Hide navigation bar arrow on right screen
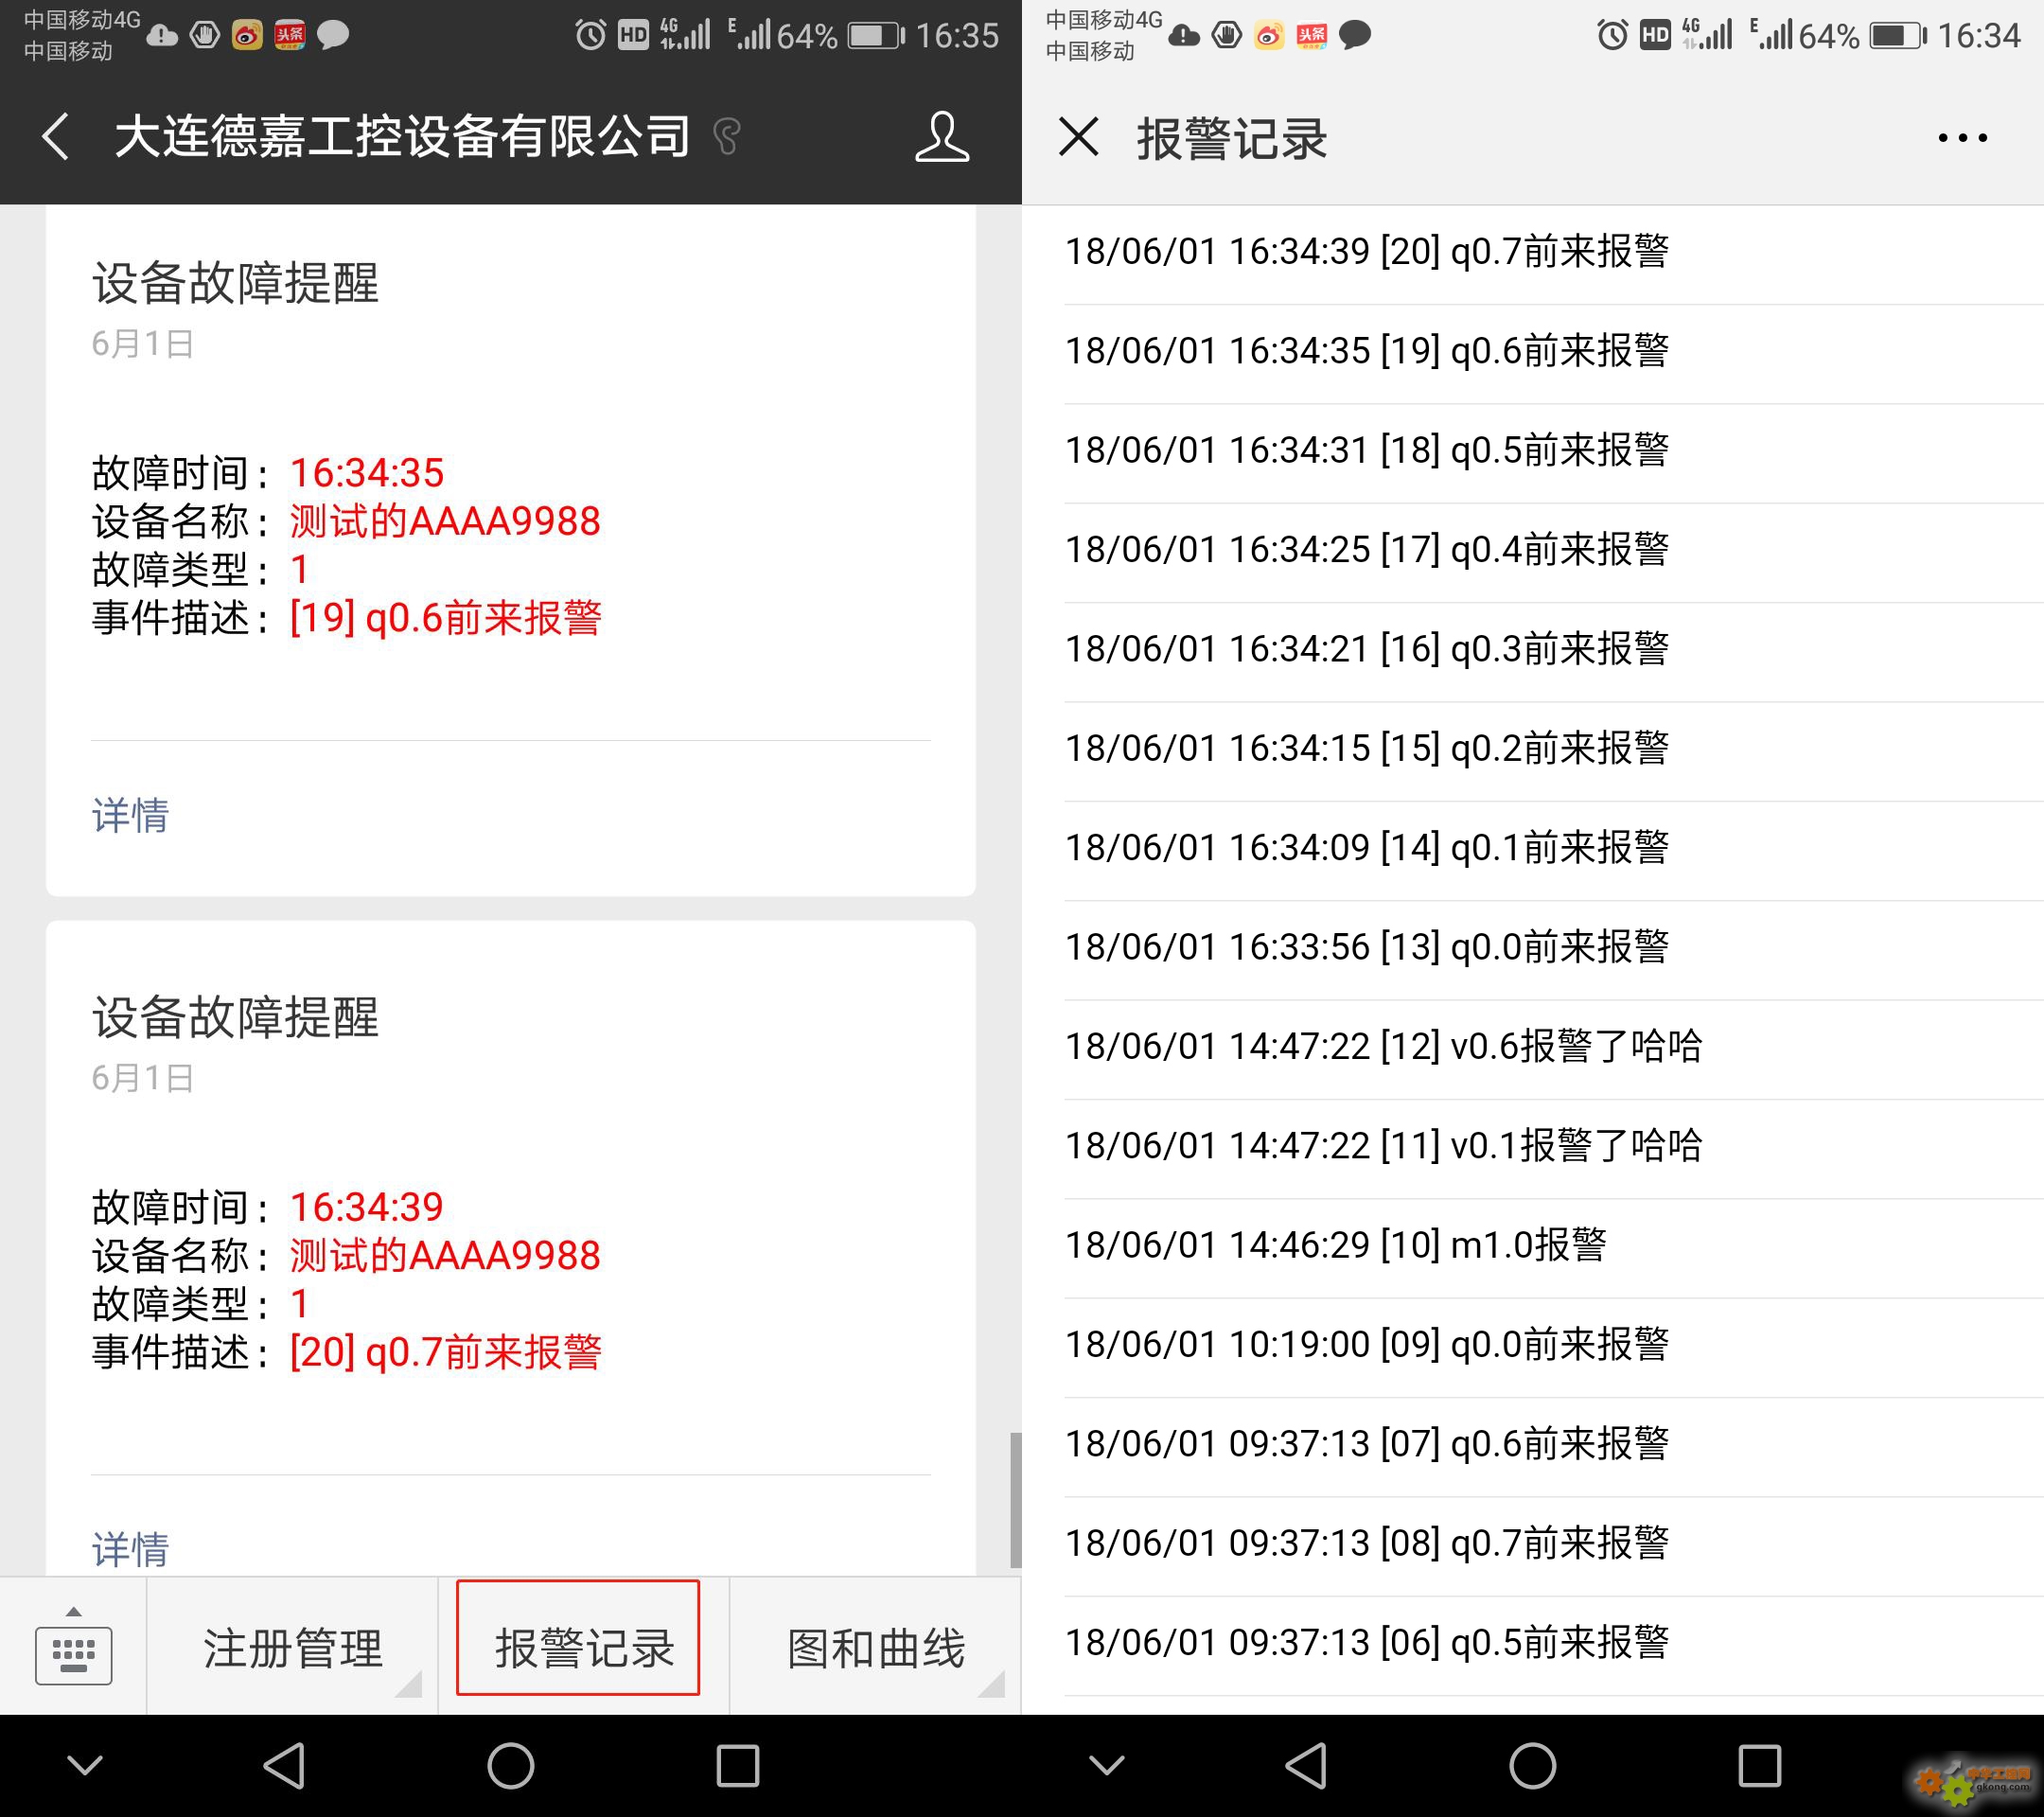 [1107, 1766]
